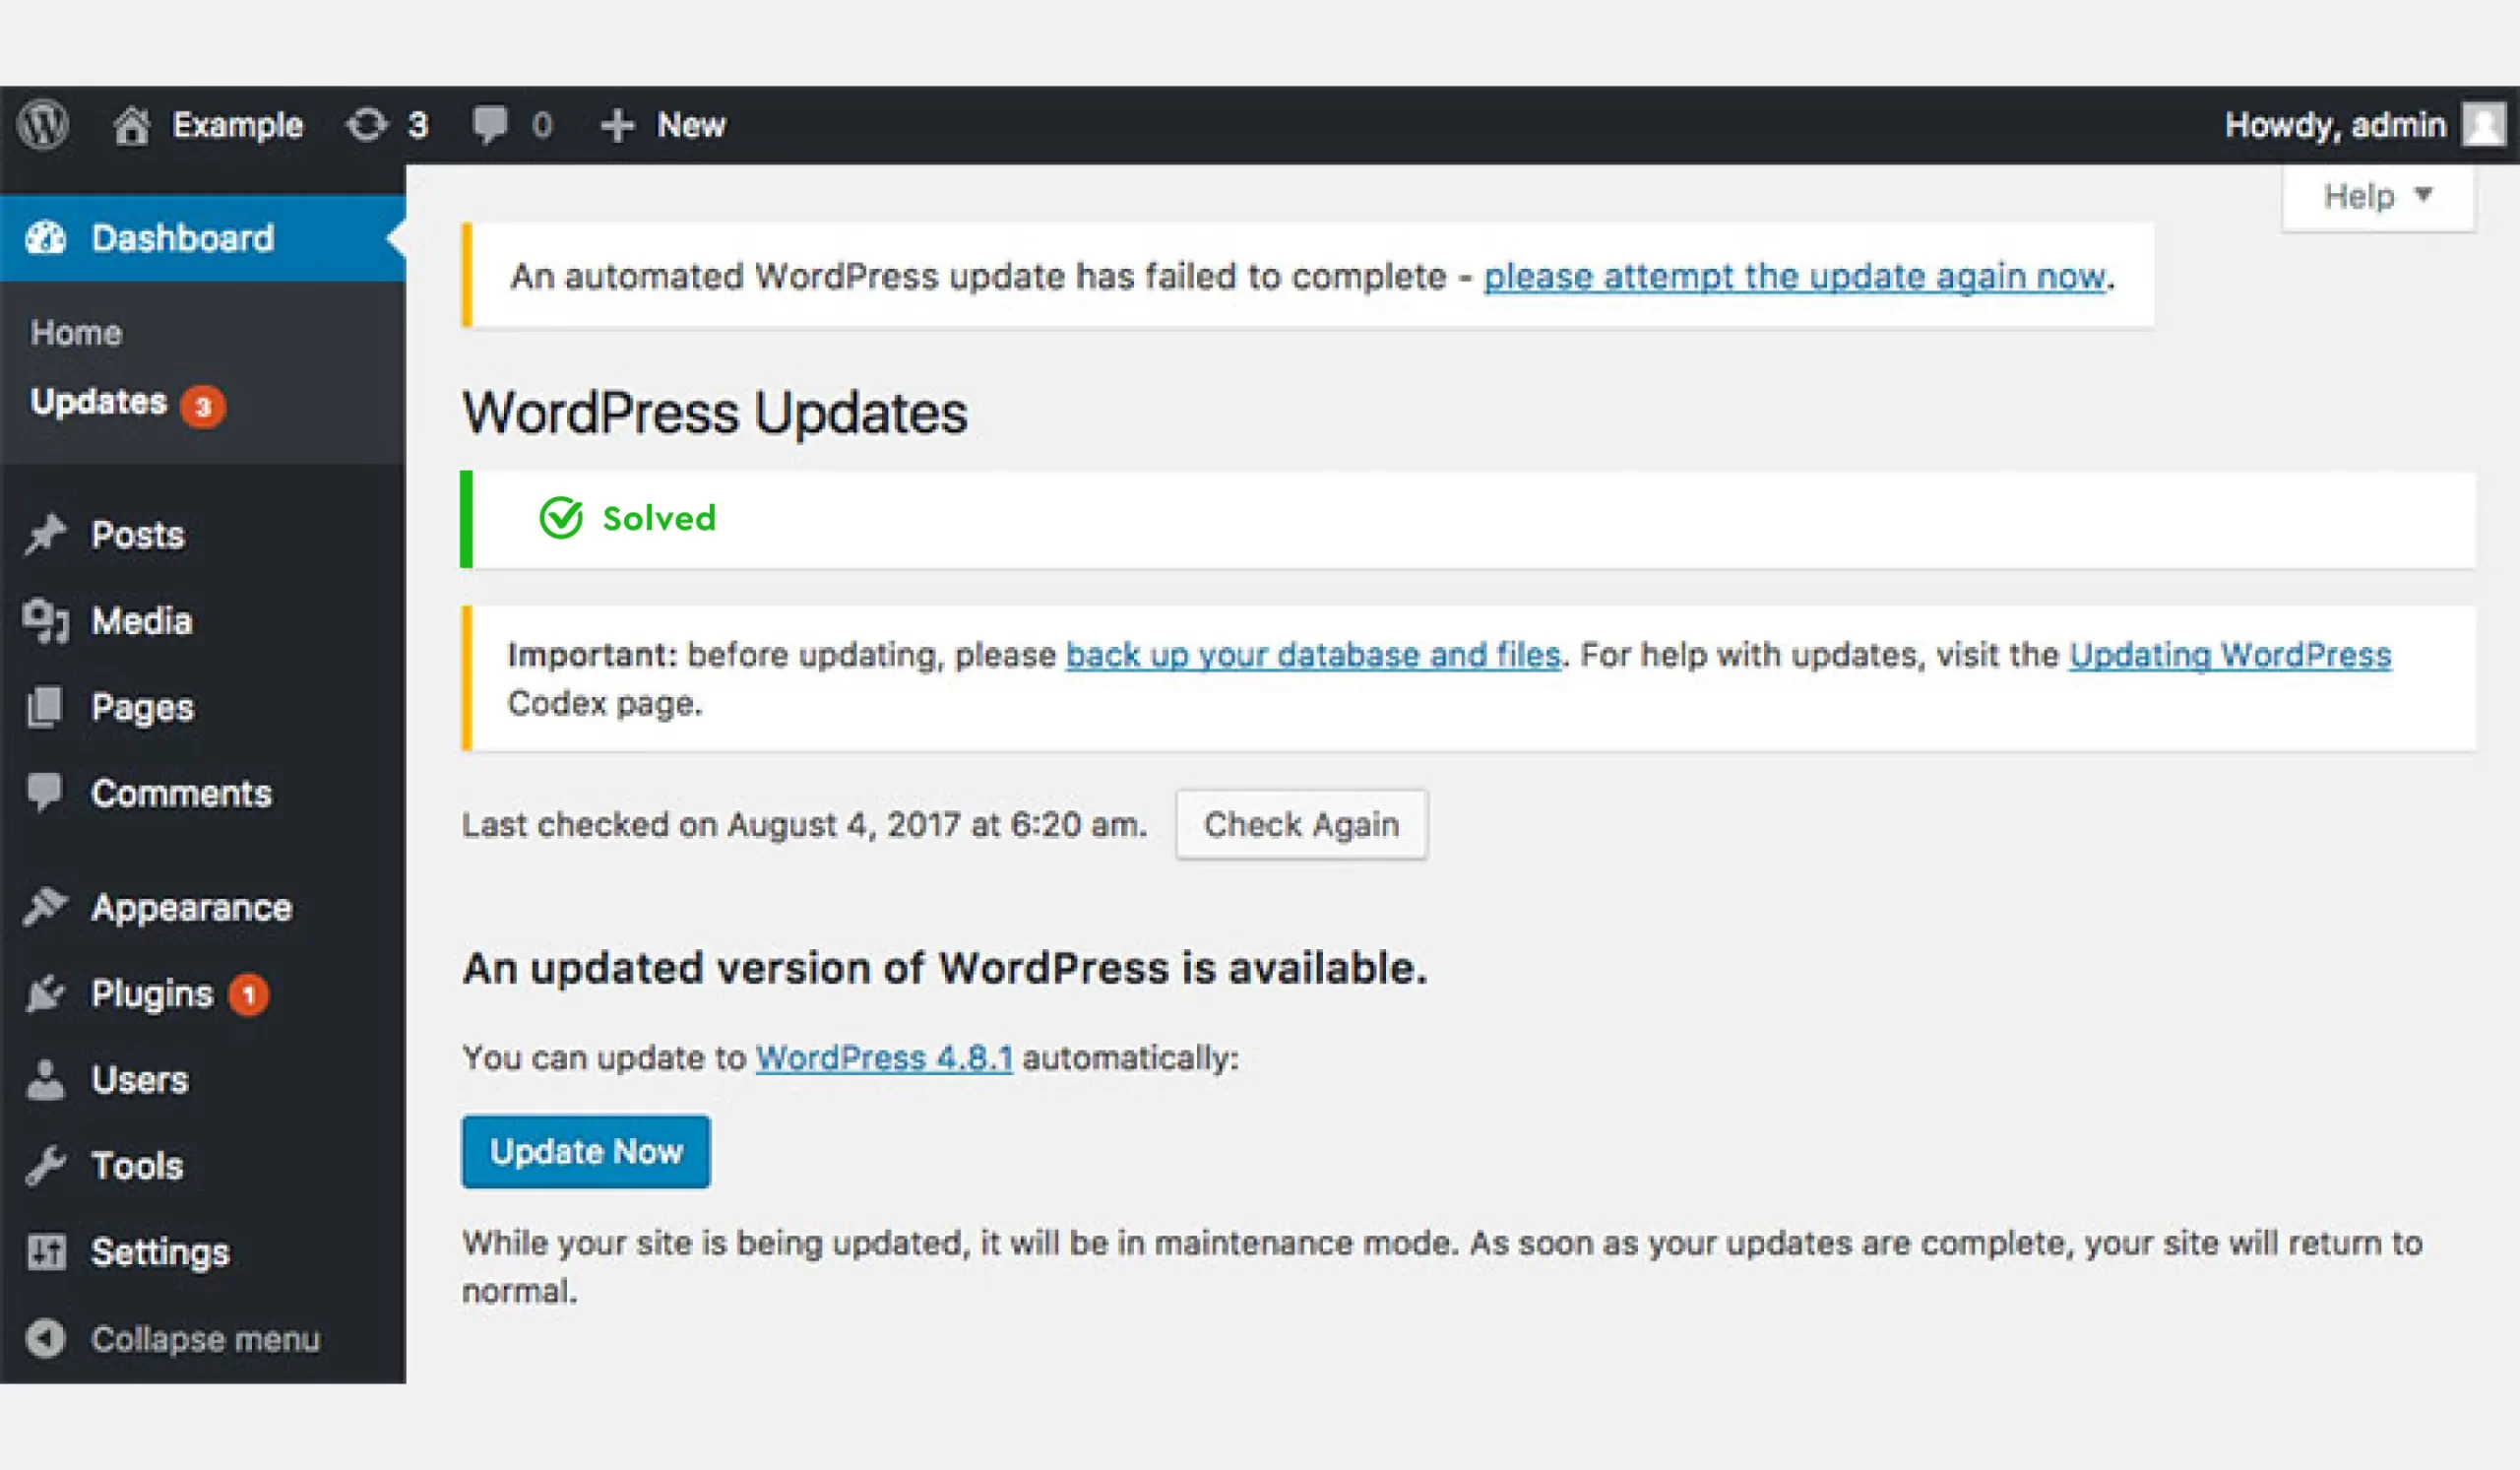Click the updates refresh icon showing 3
Image resolution: width=2520 pixels, height=1470 pixels.
[x=370, y=124]
